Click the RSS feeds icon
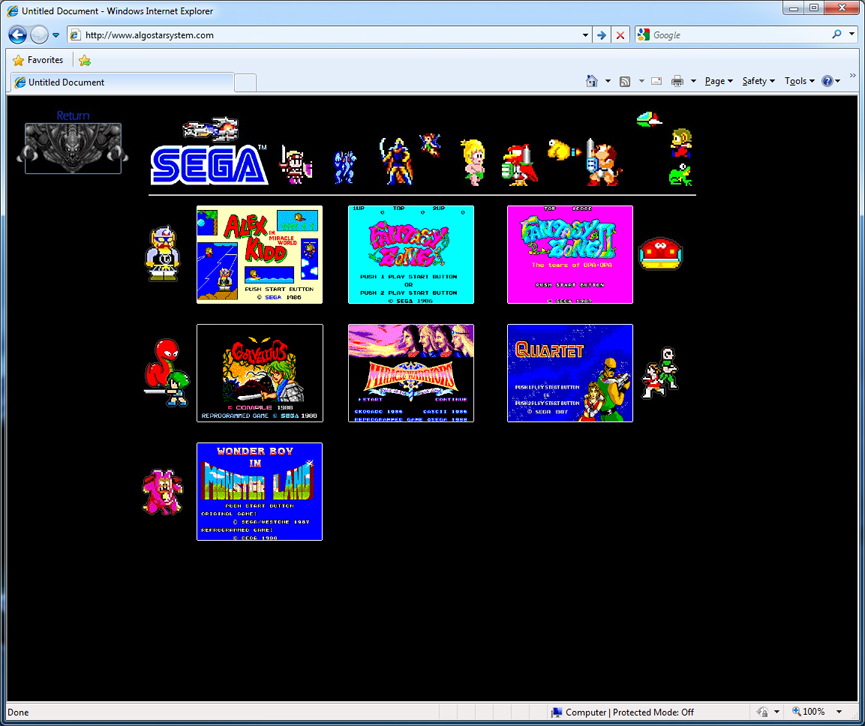The height and width of the screenshot is (726, 865). [x=625, y=82]
